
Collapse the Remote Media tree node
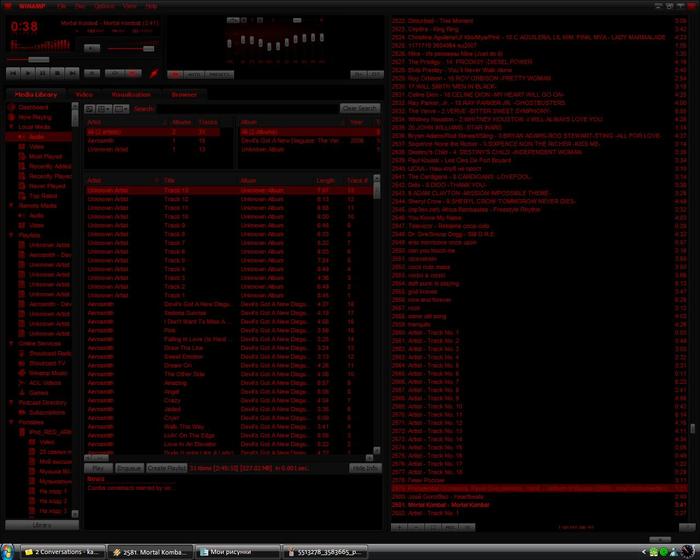click(x=12, y=205)
